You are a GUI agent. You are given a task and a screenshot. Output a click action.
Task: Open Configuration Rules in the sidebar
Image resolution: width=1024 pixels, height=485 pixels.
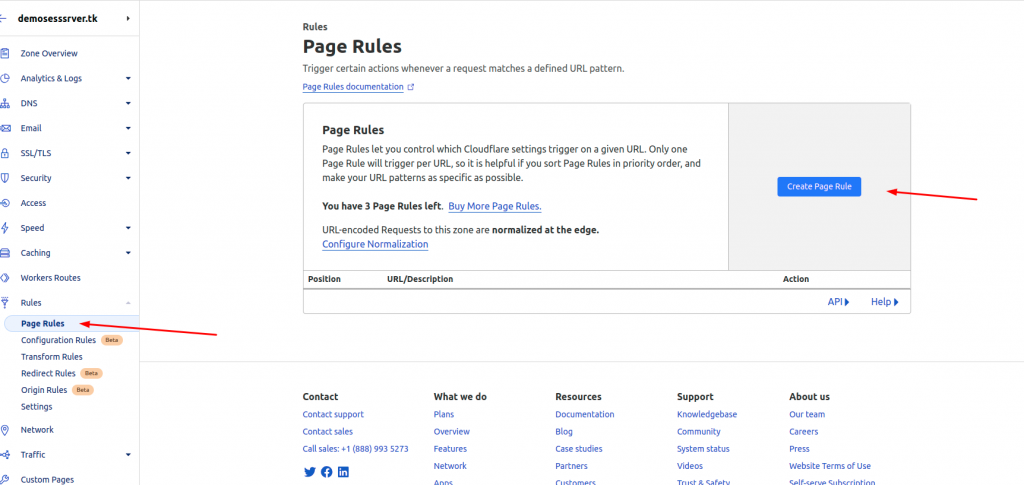coord(58,340)
